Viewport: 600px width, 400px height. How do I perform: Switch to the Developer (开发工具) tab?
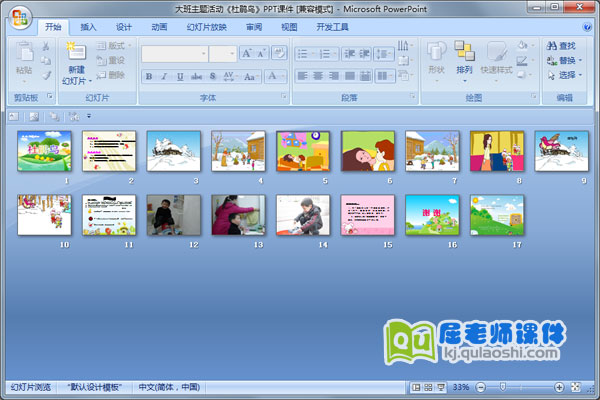pos(332,27)
